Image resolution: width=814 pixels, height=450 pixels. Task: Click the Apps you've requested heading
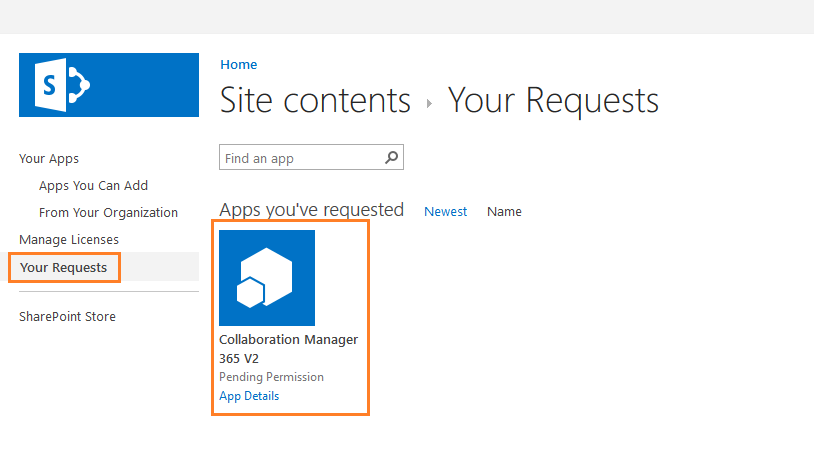[311, 210]
